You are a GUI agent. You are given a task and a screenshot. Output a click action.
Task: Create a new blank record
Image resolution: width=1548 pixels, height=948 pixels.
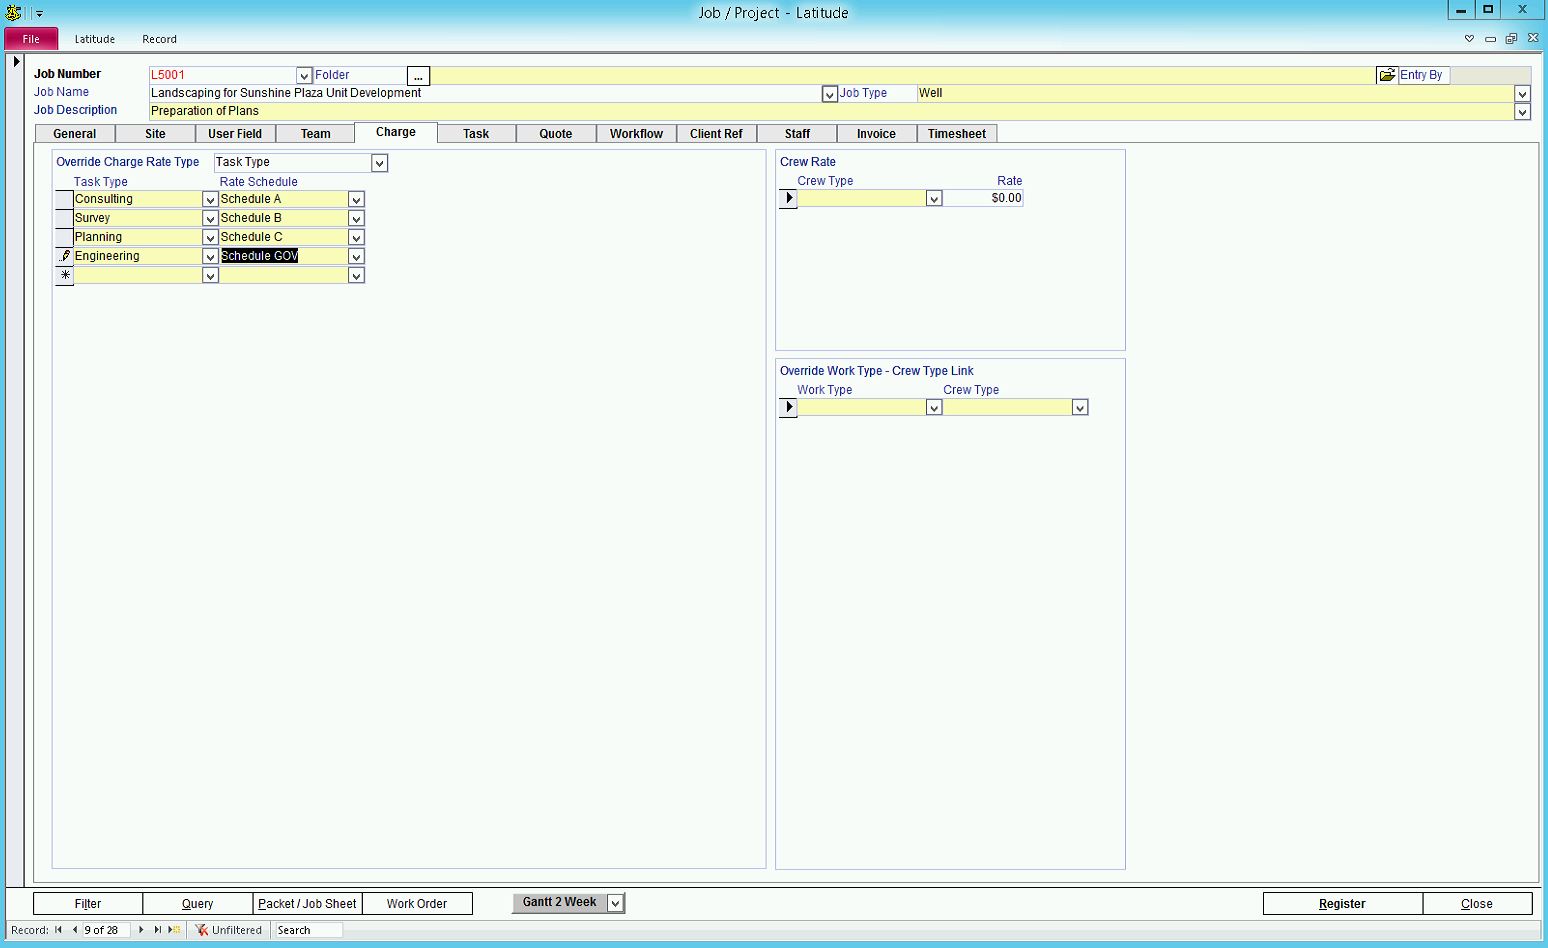(175, 930)
